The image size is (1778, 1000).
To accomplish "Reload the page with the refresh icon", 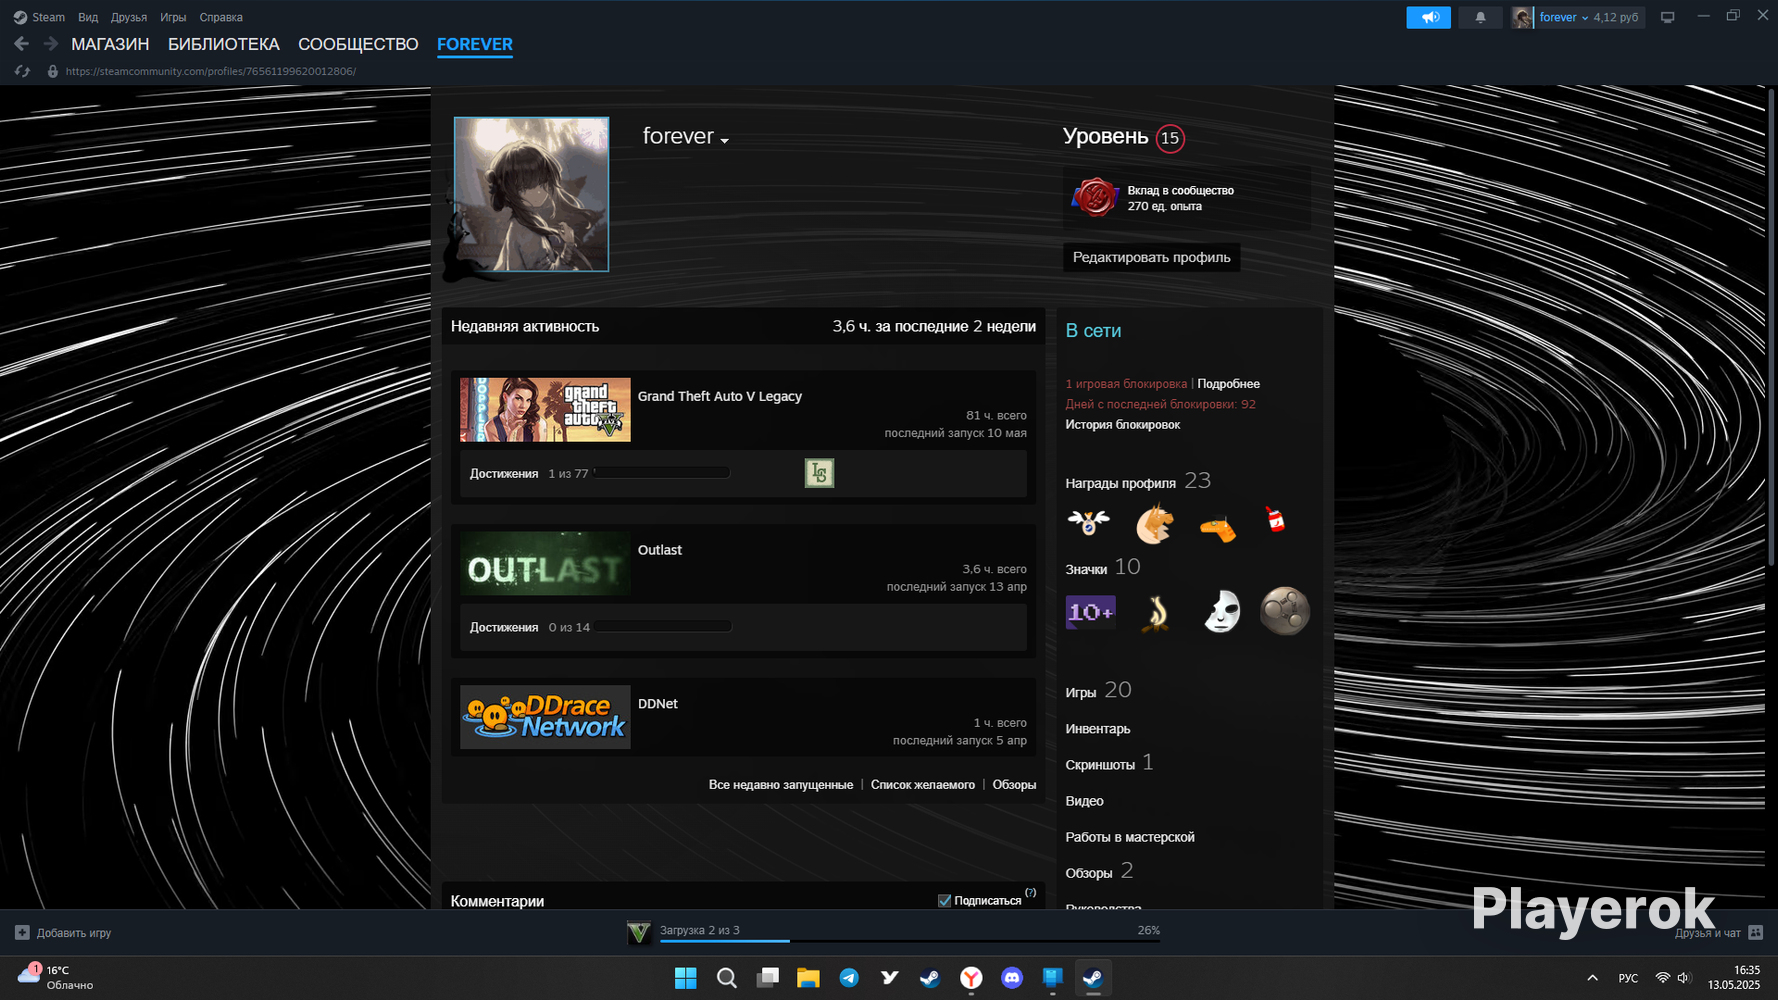I will click(22, 71).
